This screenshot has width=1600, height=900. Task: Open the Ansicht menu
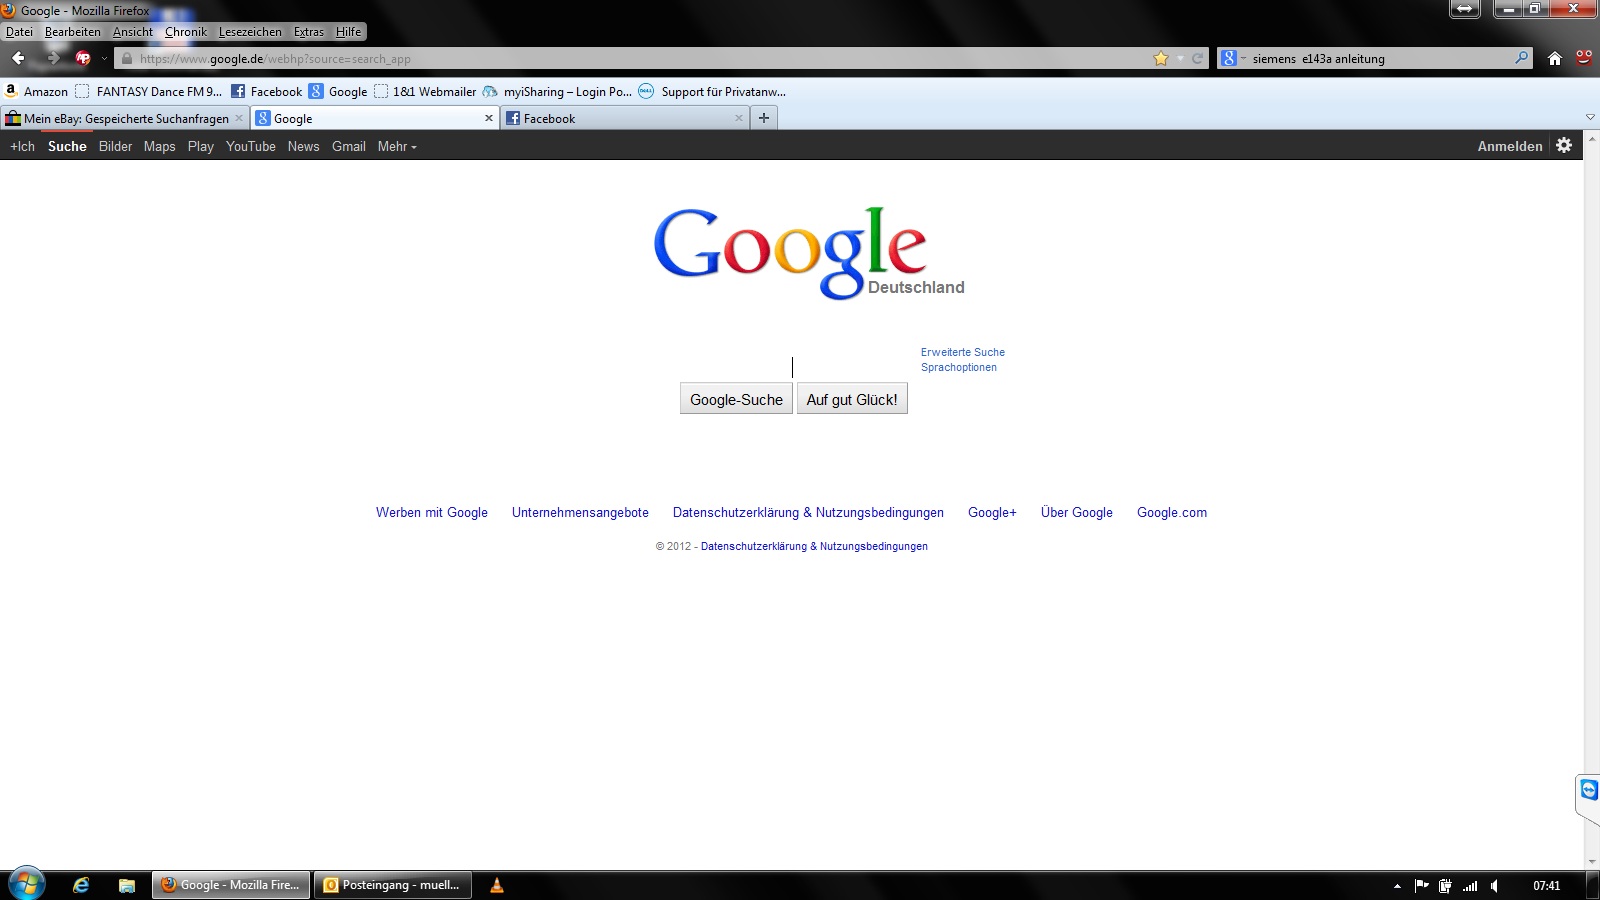click(133, 32)
